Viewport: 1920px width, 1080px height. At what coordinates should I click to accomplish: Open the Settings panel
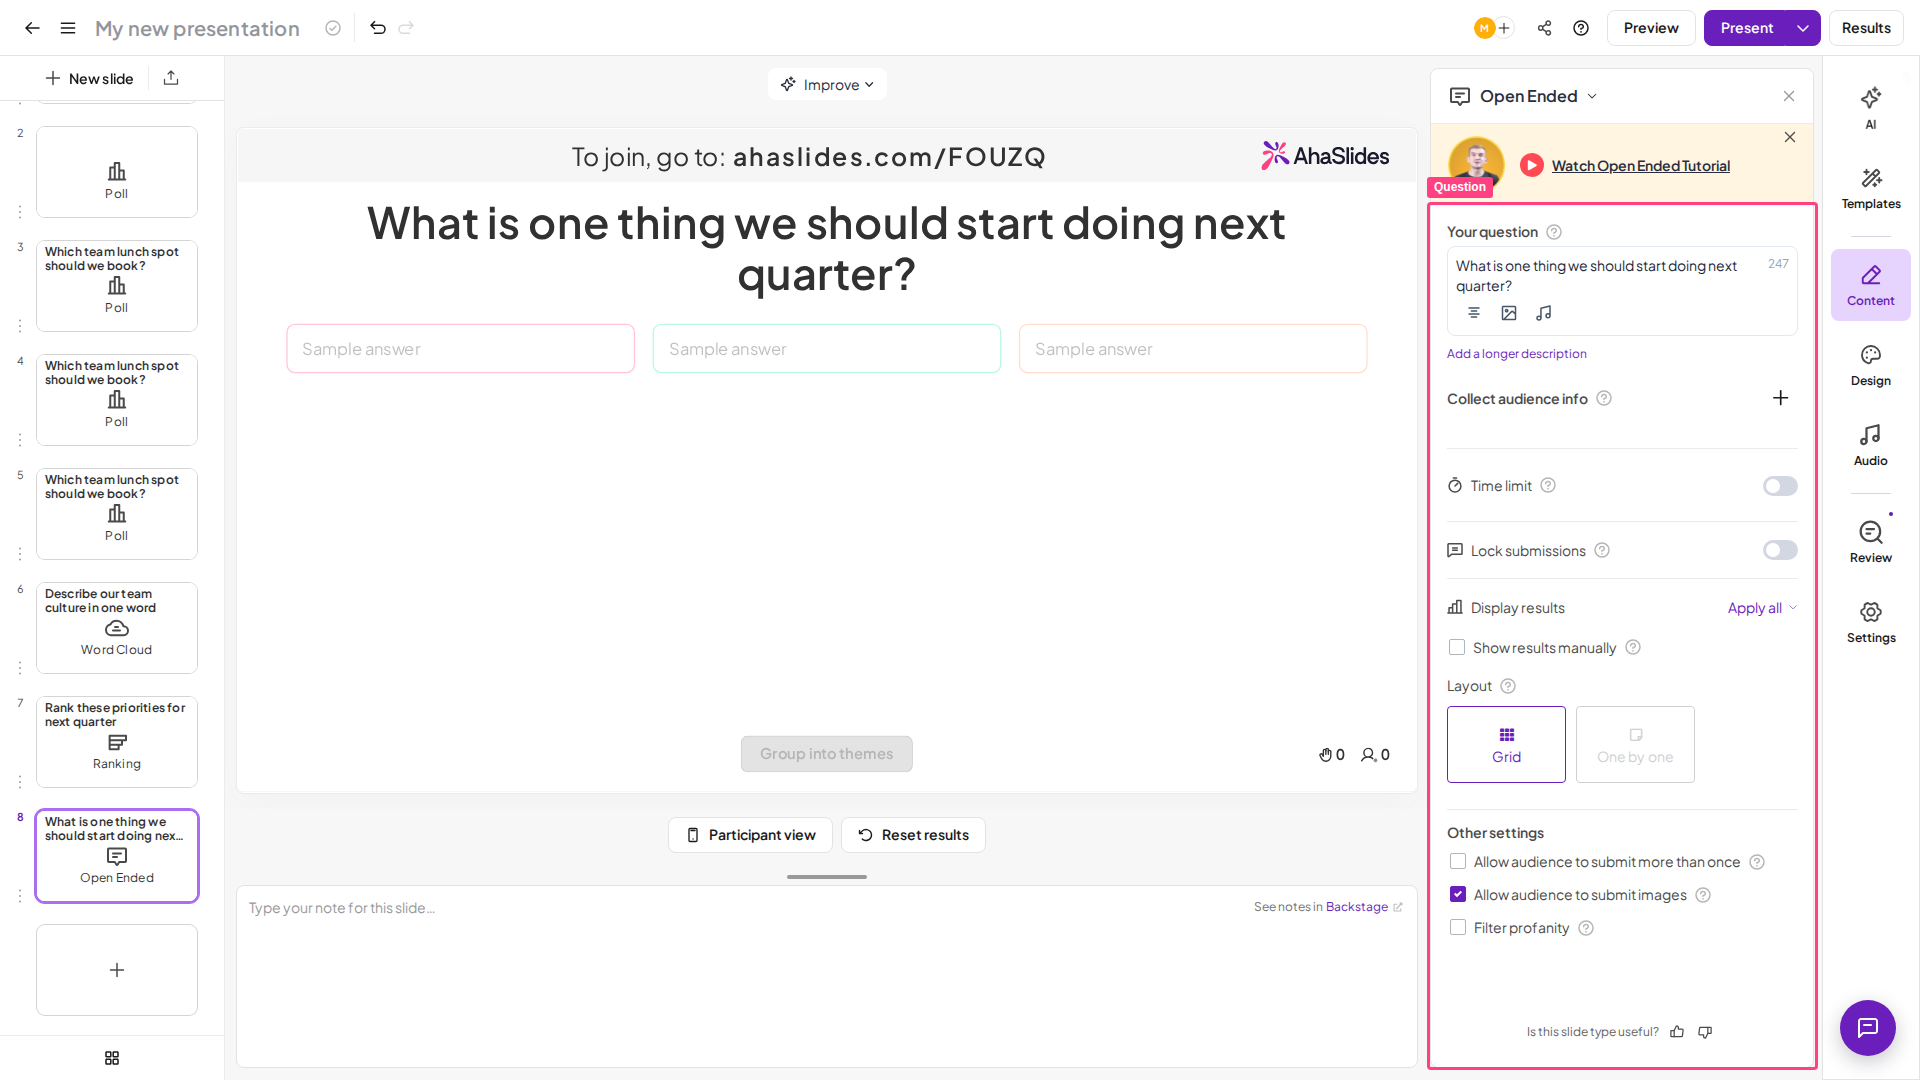coord(1871,622)
